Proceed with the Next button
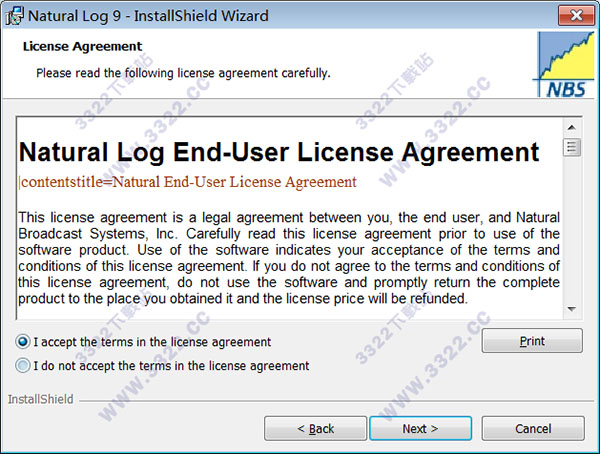Viewport: 600px width, 454px height. pos(420,428)
